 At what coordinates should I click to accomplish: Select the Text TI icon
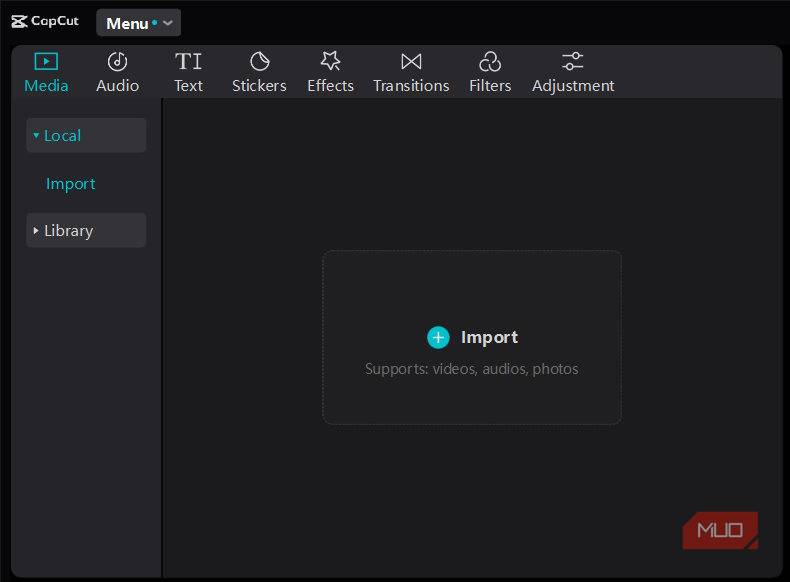[188, 61]
